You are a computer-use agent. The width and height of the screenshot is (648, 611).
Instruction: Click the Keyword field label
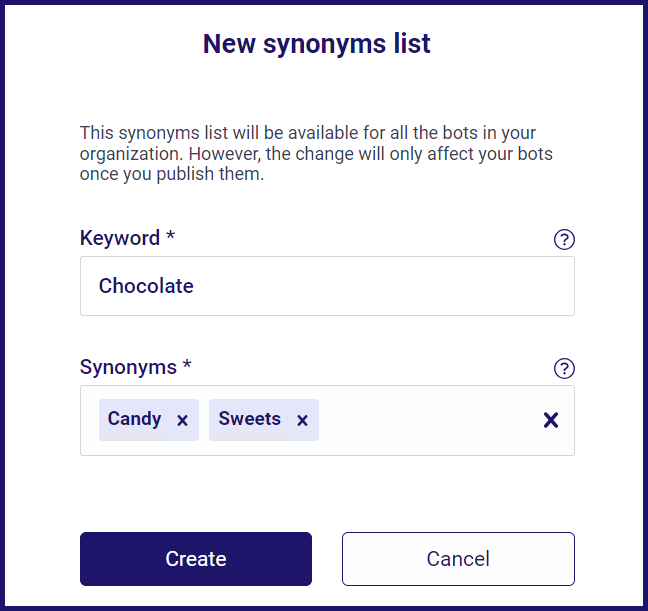[120, 238]
